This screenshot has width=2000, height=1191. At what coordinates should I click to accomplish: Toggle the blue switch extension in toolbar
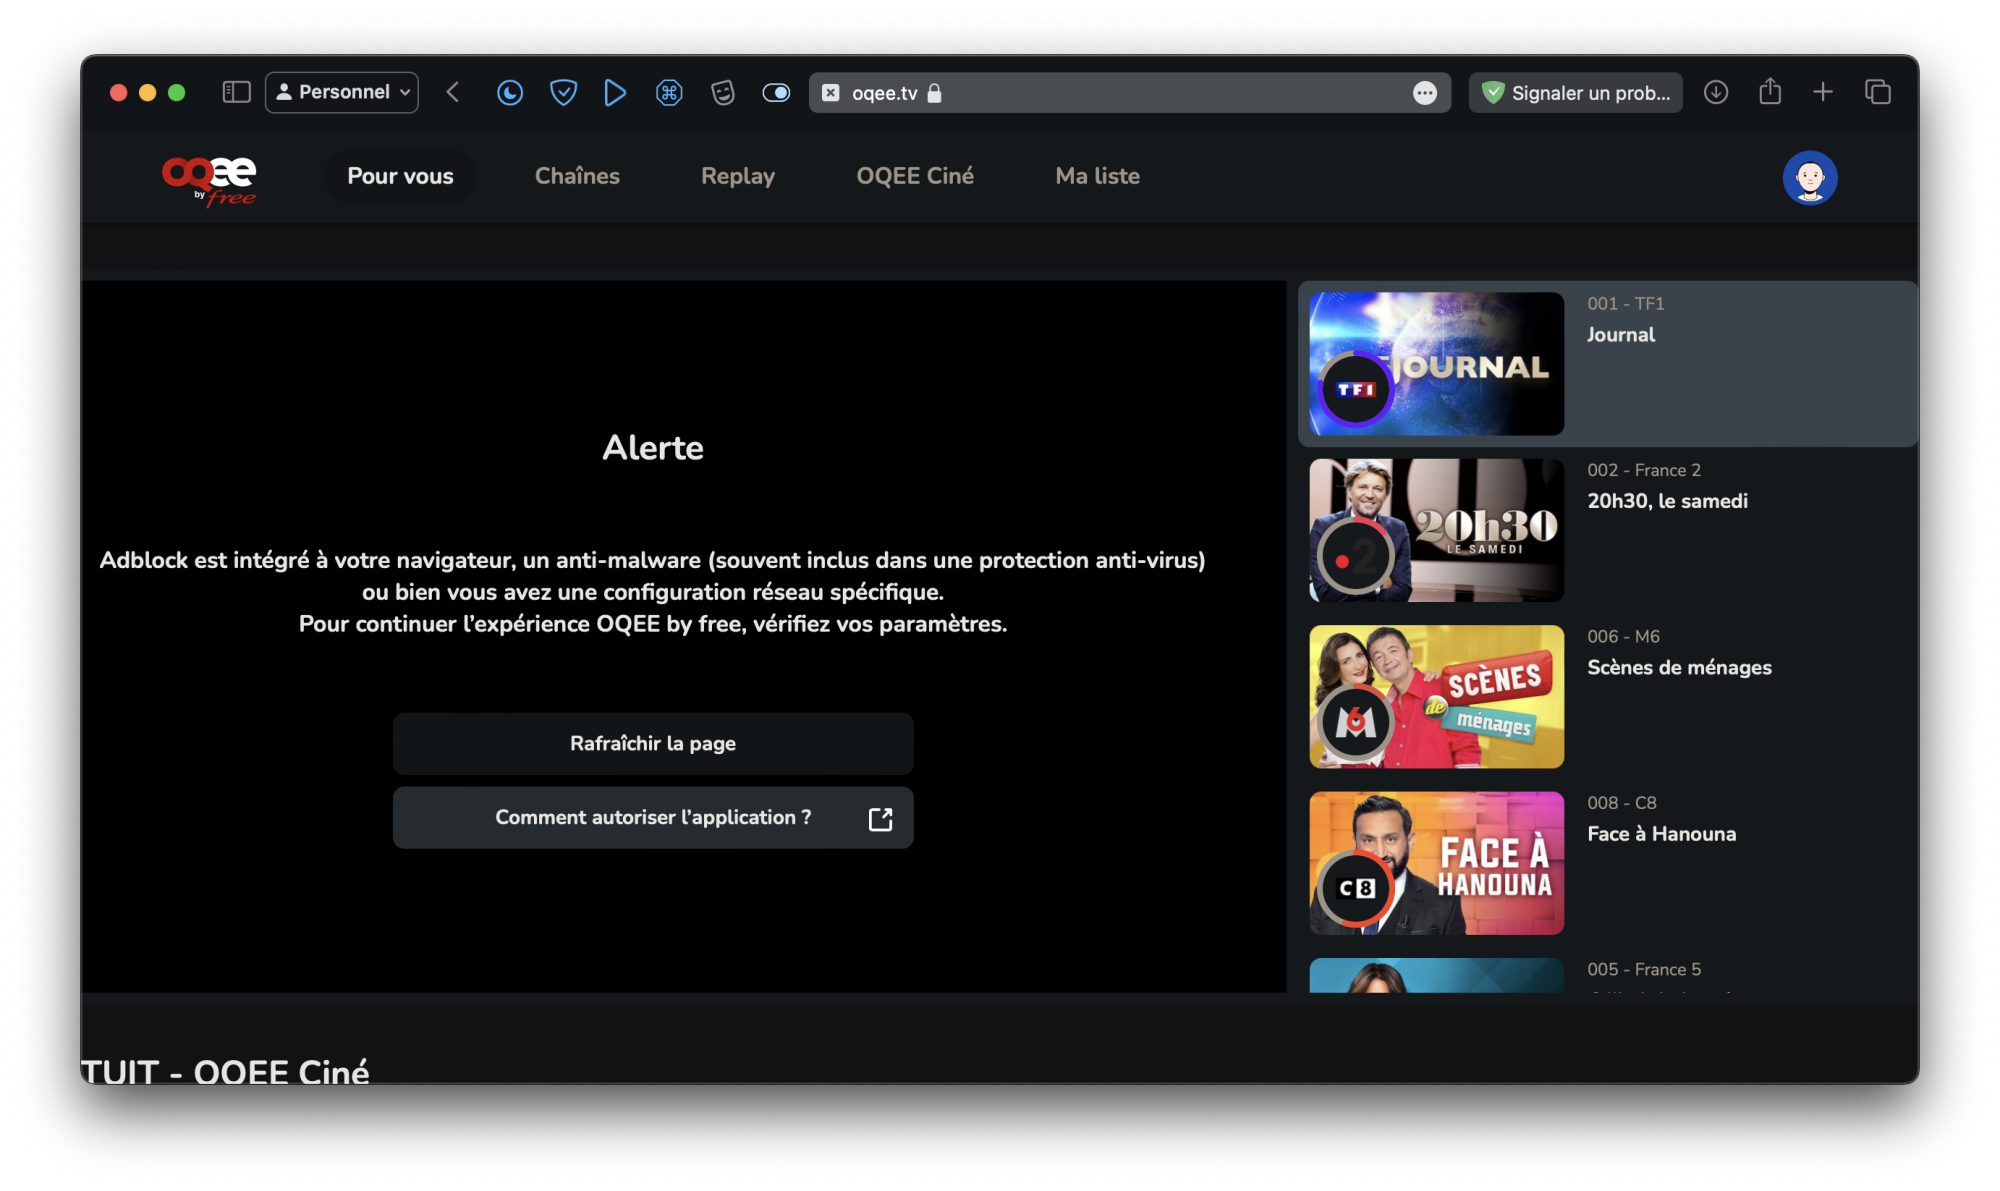point(776,92)
